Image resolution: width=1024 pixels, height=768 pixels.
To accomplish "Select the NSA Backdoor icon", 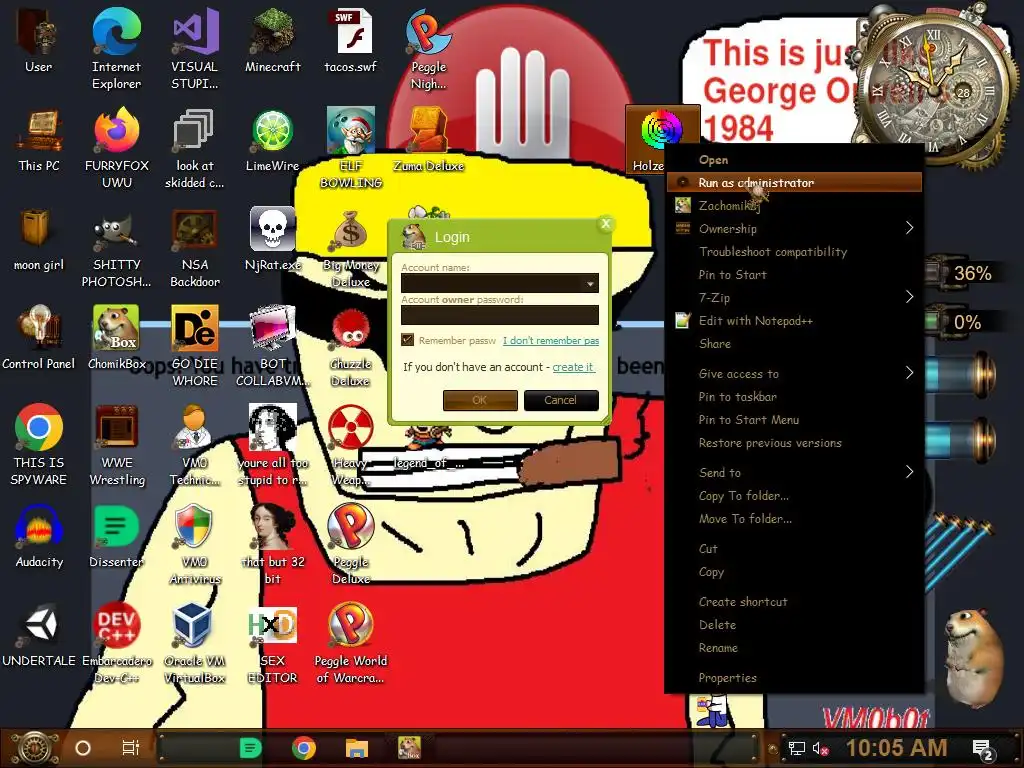I will click(195, 247).
